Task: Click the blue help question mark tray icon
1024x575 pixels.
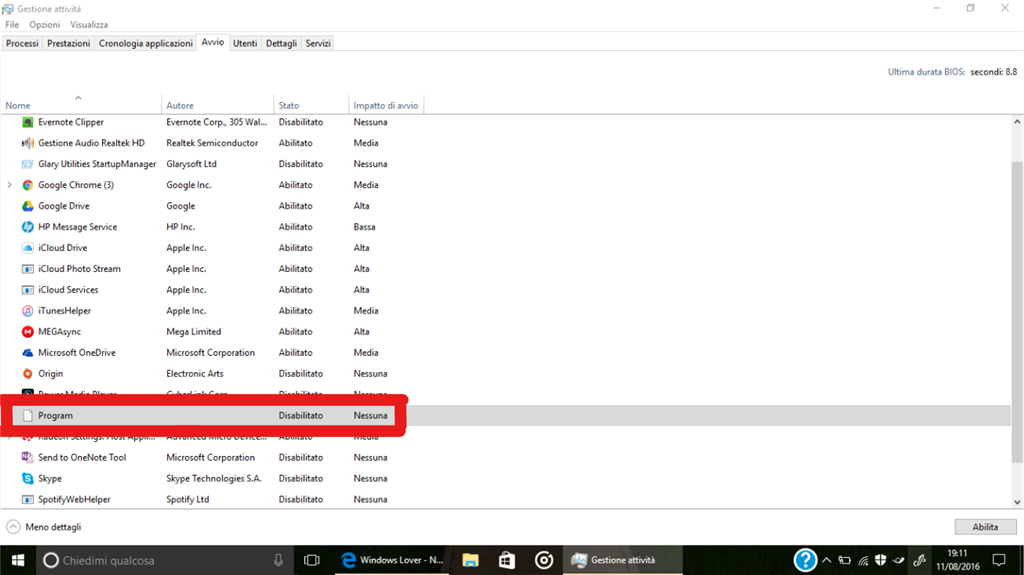Action: coord(805,560)
